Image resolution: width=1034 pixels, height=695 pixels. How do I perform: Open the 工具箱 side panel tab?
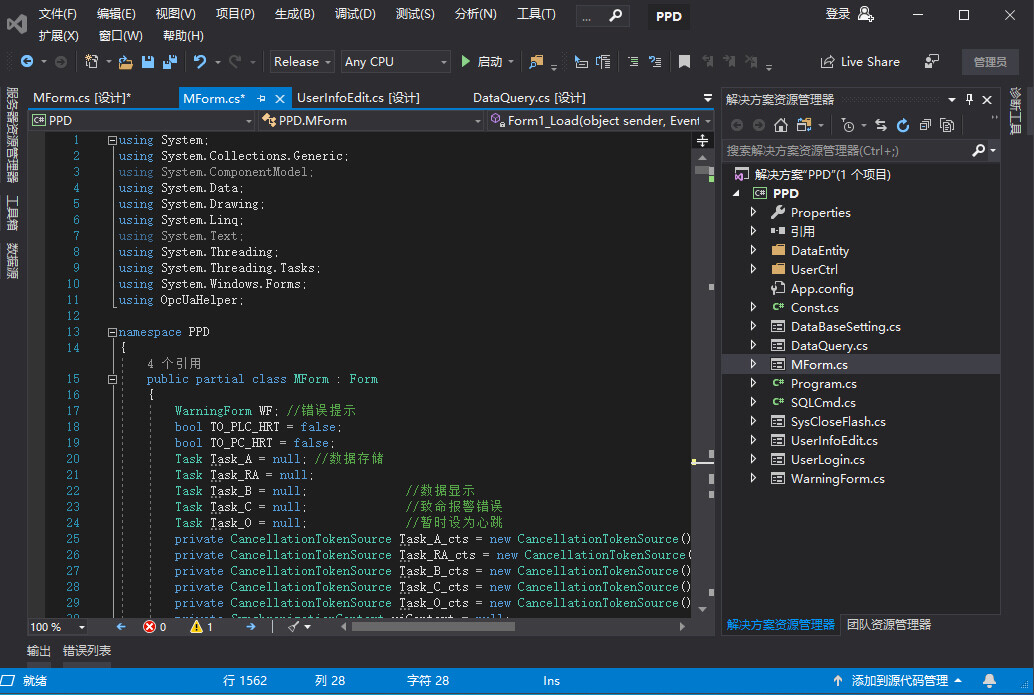12,212
